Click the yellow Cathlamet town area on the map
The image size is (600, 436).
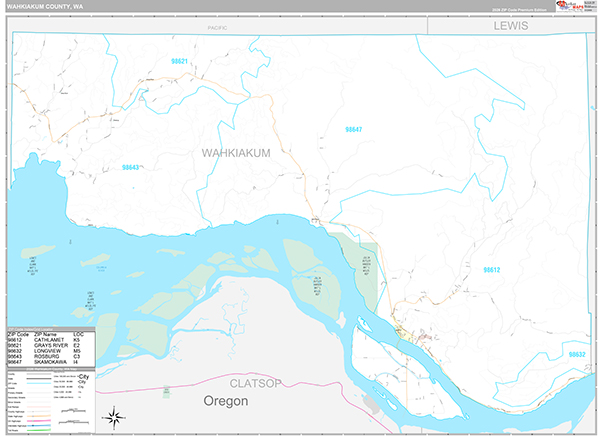[x=404, y=336]
